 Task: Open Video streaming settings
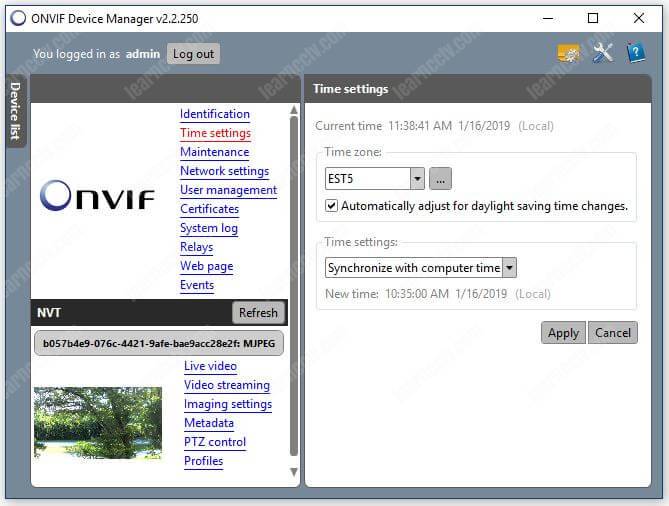(227, 385)
